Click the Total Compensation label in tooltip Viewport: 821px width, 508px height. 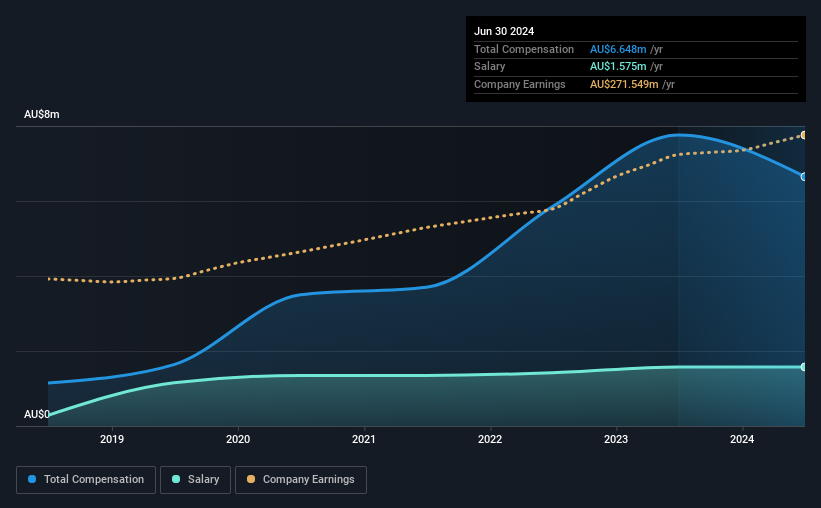point(524,49)
